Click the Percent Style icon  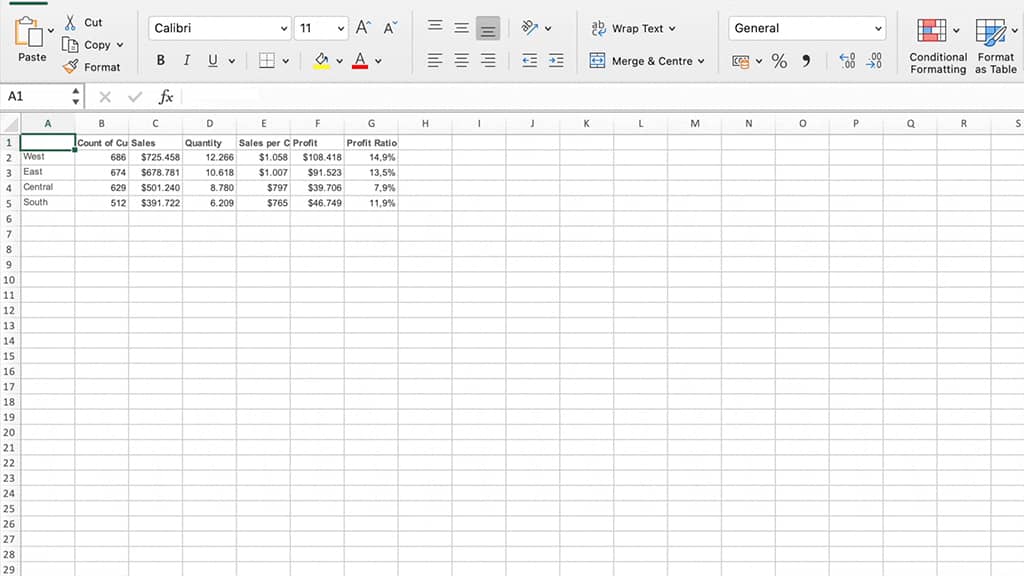[x=778, y=61]
